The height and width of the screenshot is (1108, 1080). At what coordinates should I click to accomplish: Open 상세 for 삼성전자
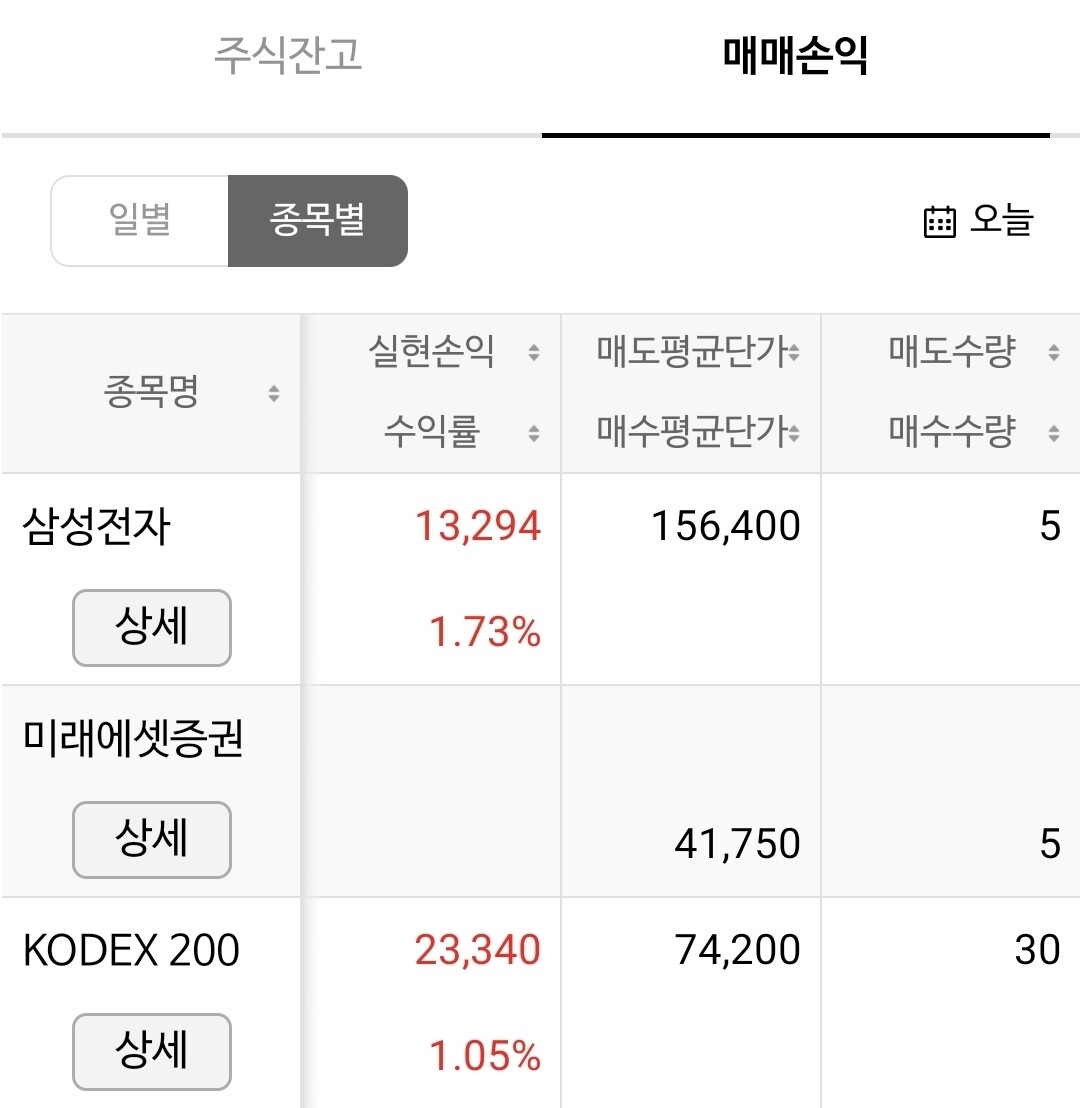tap(152, 628)
